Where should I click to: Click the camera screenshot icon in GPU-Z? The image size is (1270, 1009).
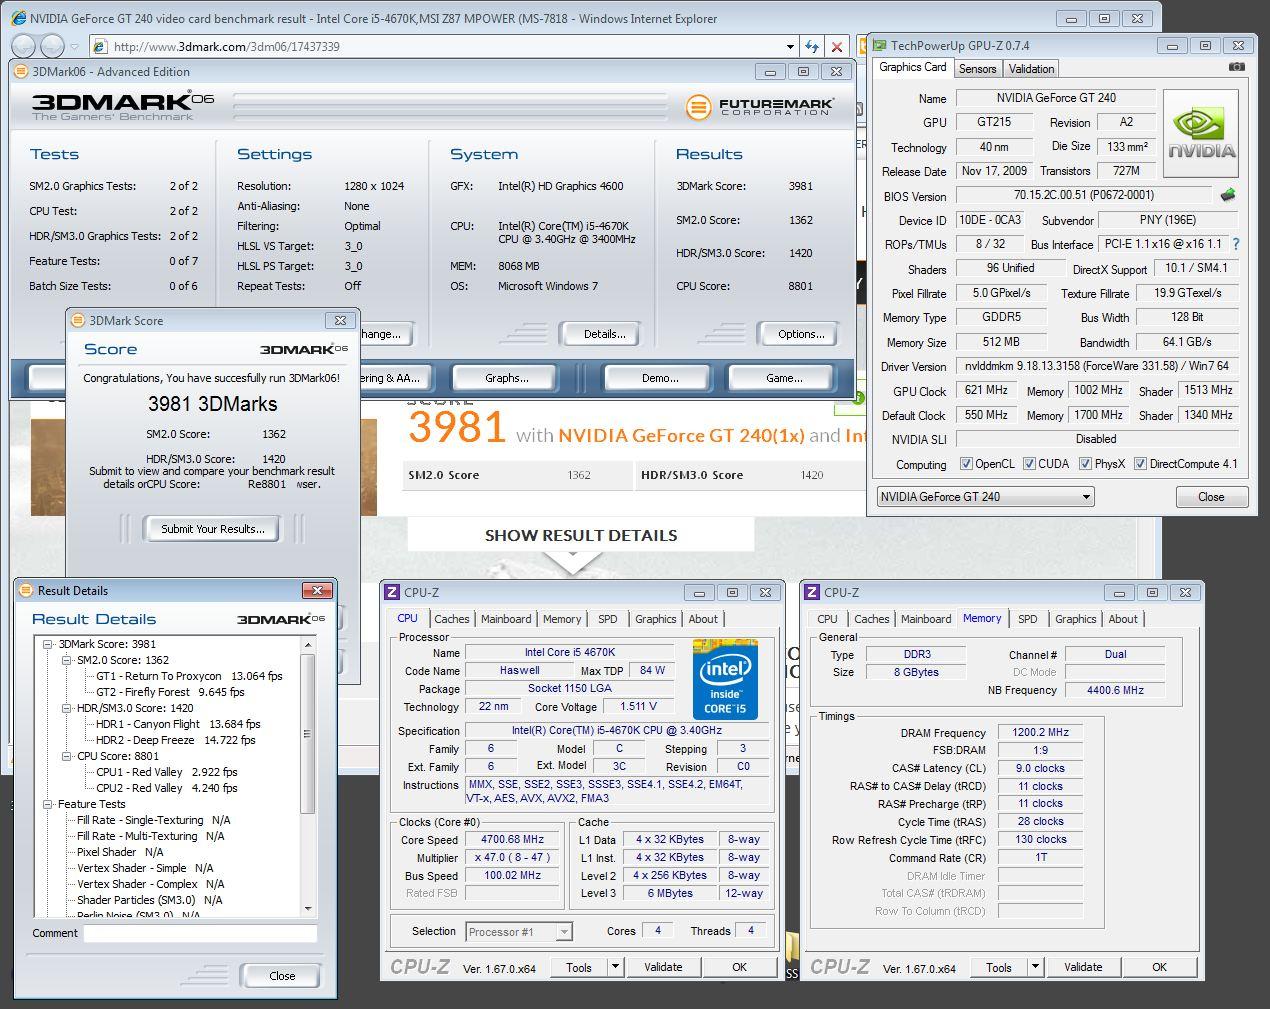click(x=1237, y=67)
